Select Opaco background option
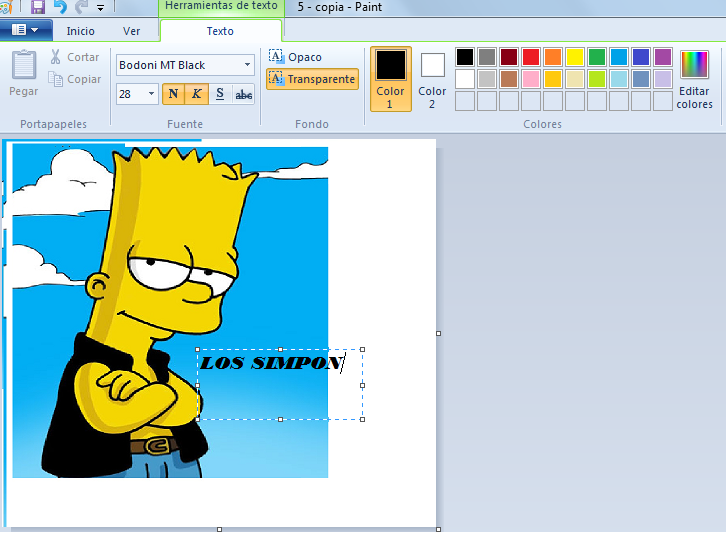 coord(296,57)
